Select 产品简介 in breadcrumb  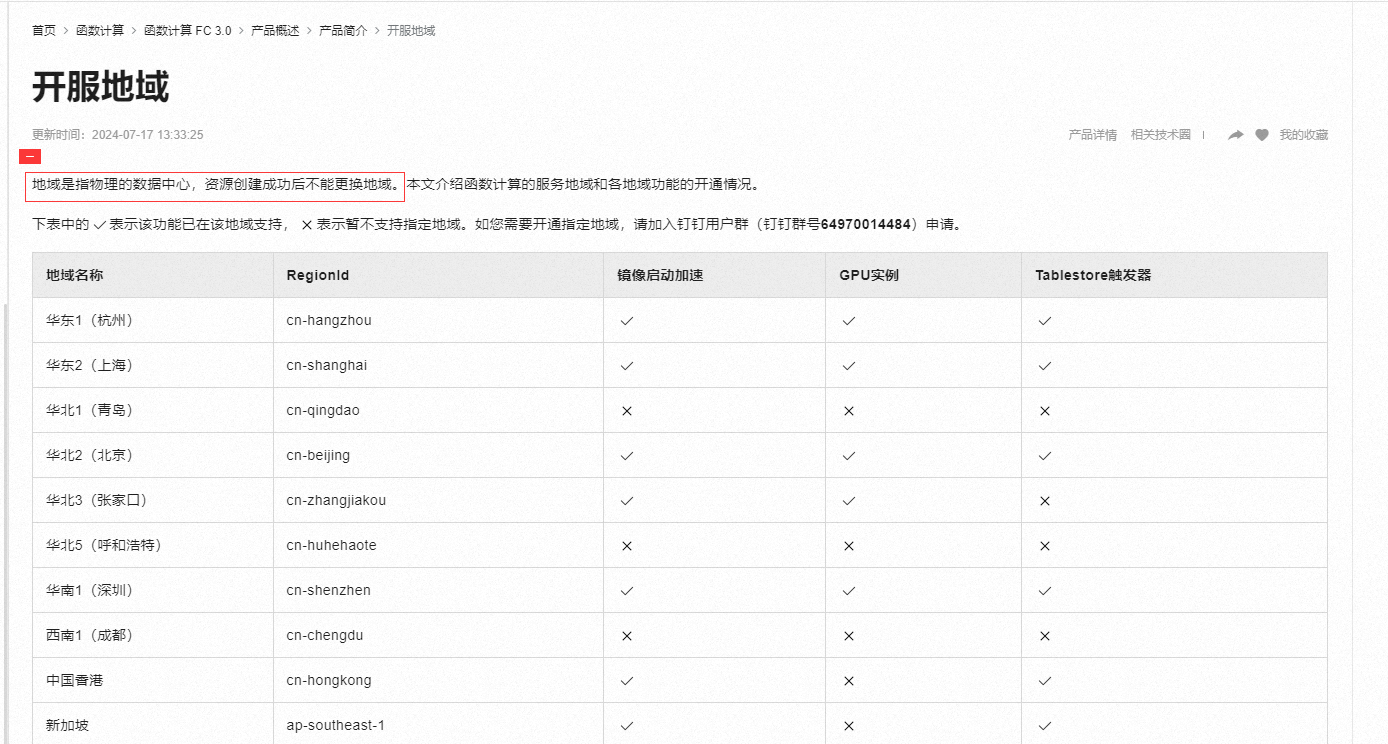coord(343,31)
